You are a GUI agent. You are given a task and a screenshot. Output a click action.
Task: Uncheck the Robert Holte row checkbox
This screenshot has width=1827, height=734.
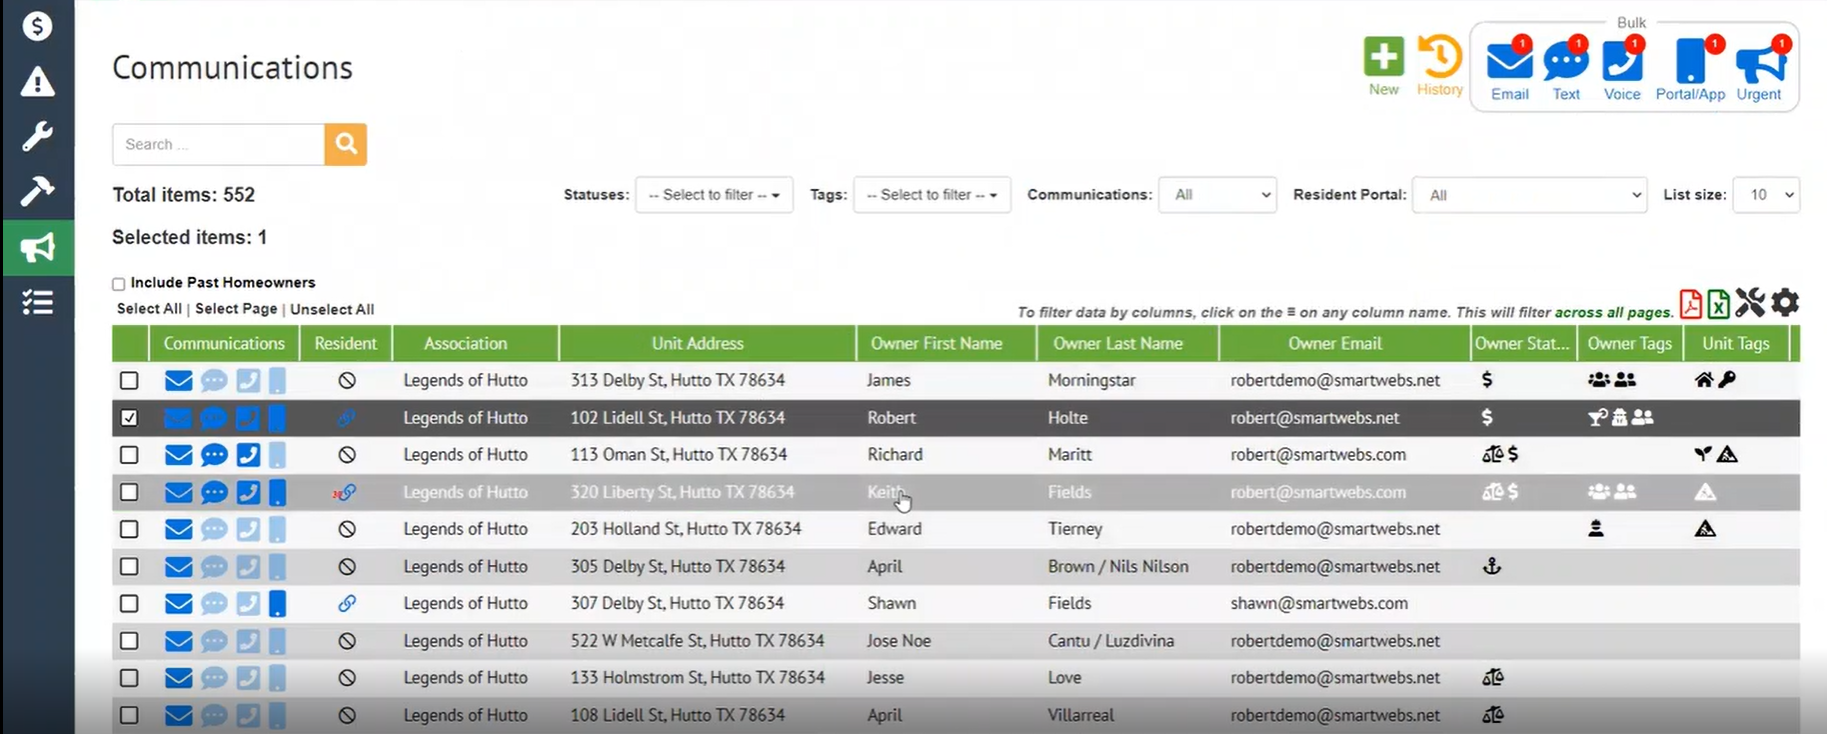[129, 418]
